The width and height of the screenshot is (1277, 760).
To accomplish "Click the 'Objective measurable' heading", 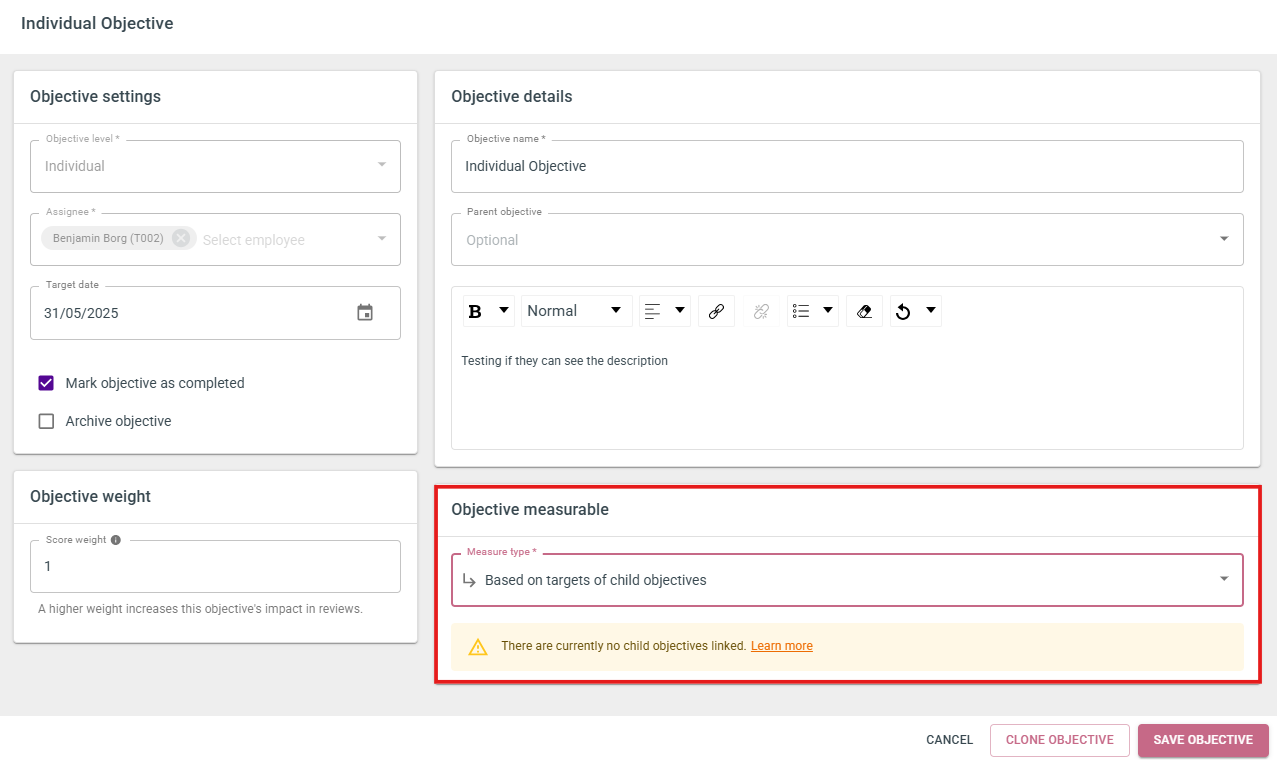I will [530, 510].
